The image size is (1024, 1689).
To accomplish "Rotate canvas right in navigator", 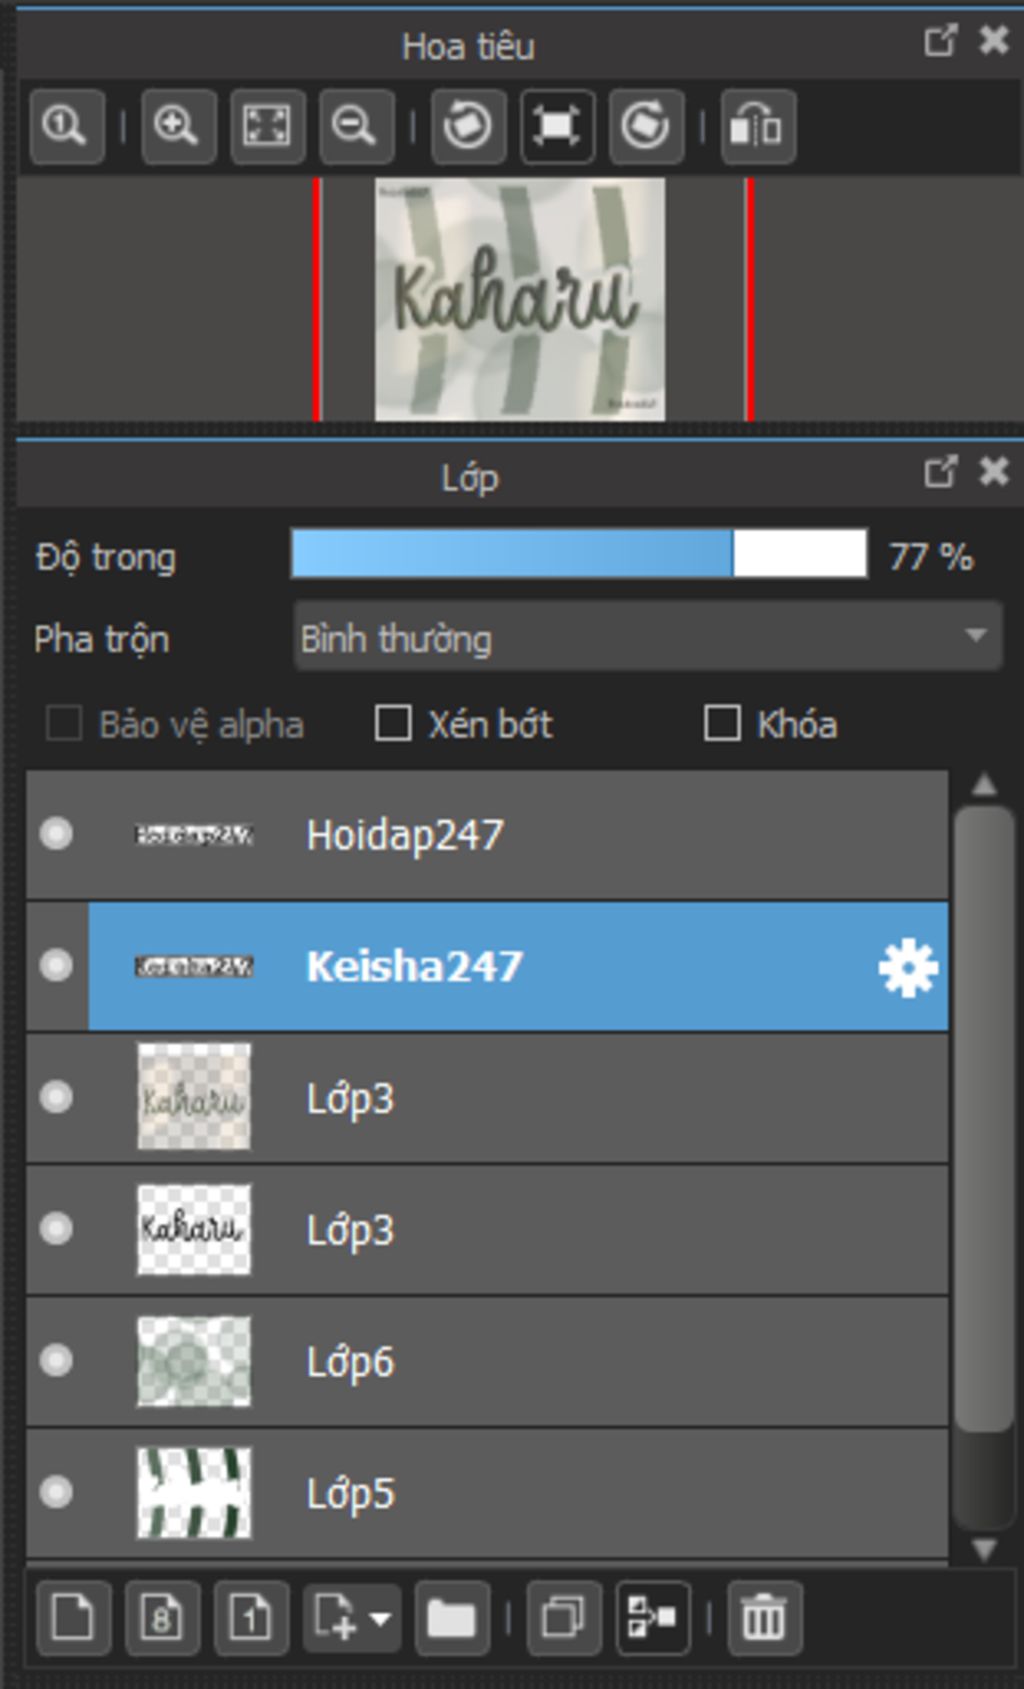I will pyautogui.click(x=645, y=126).
